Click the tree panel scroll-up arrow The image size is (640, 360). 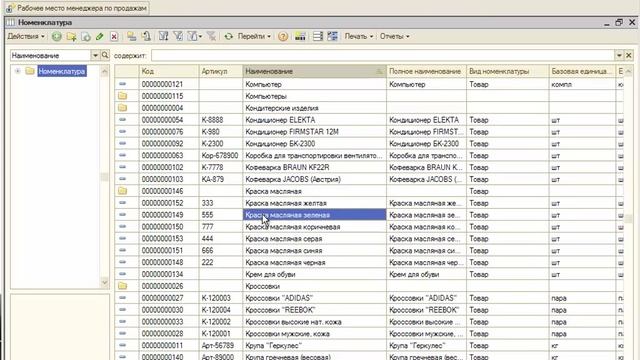tap(104, 71)
